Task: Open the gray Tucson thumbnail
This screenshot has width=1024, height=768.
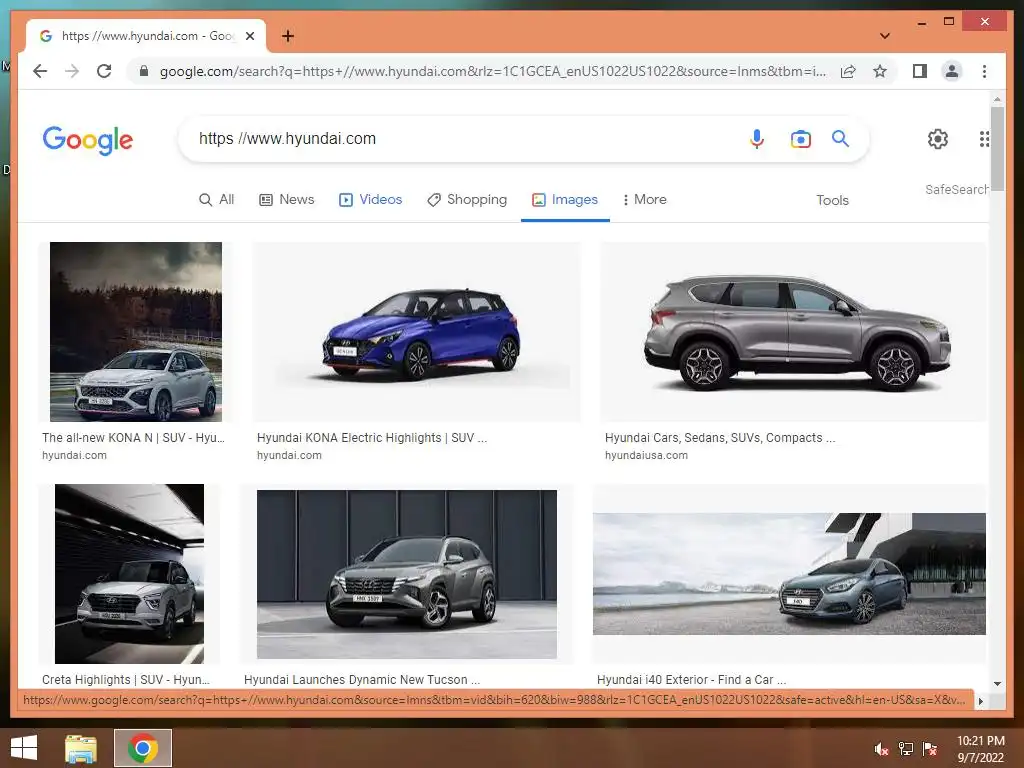Action: (x=407, y=574)
